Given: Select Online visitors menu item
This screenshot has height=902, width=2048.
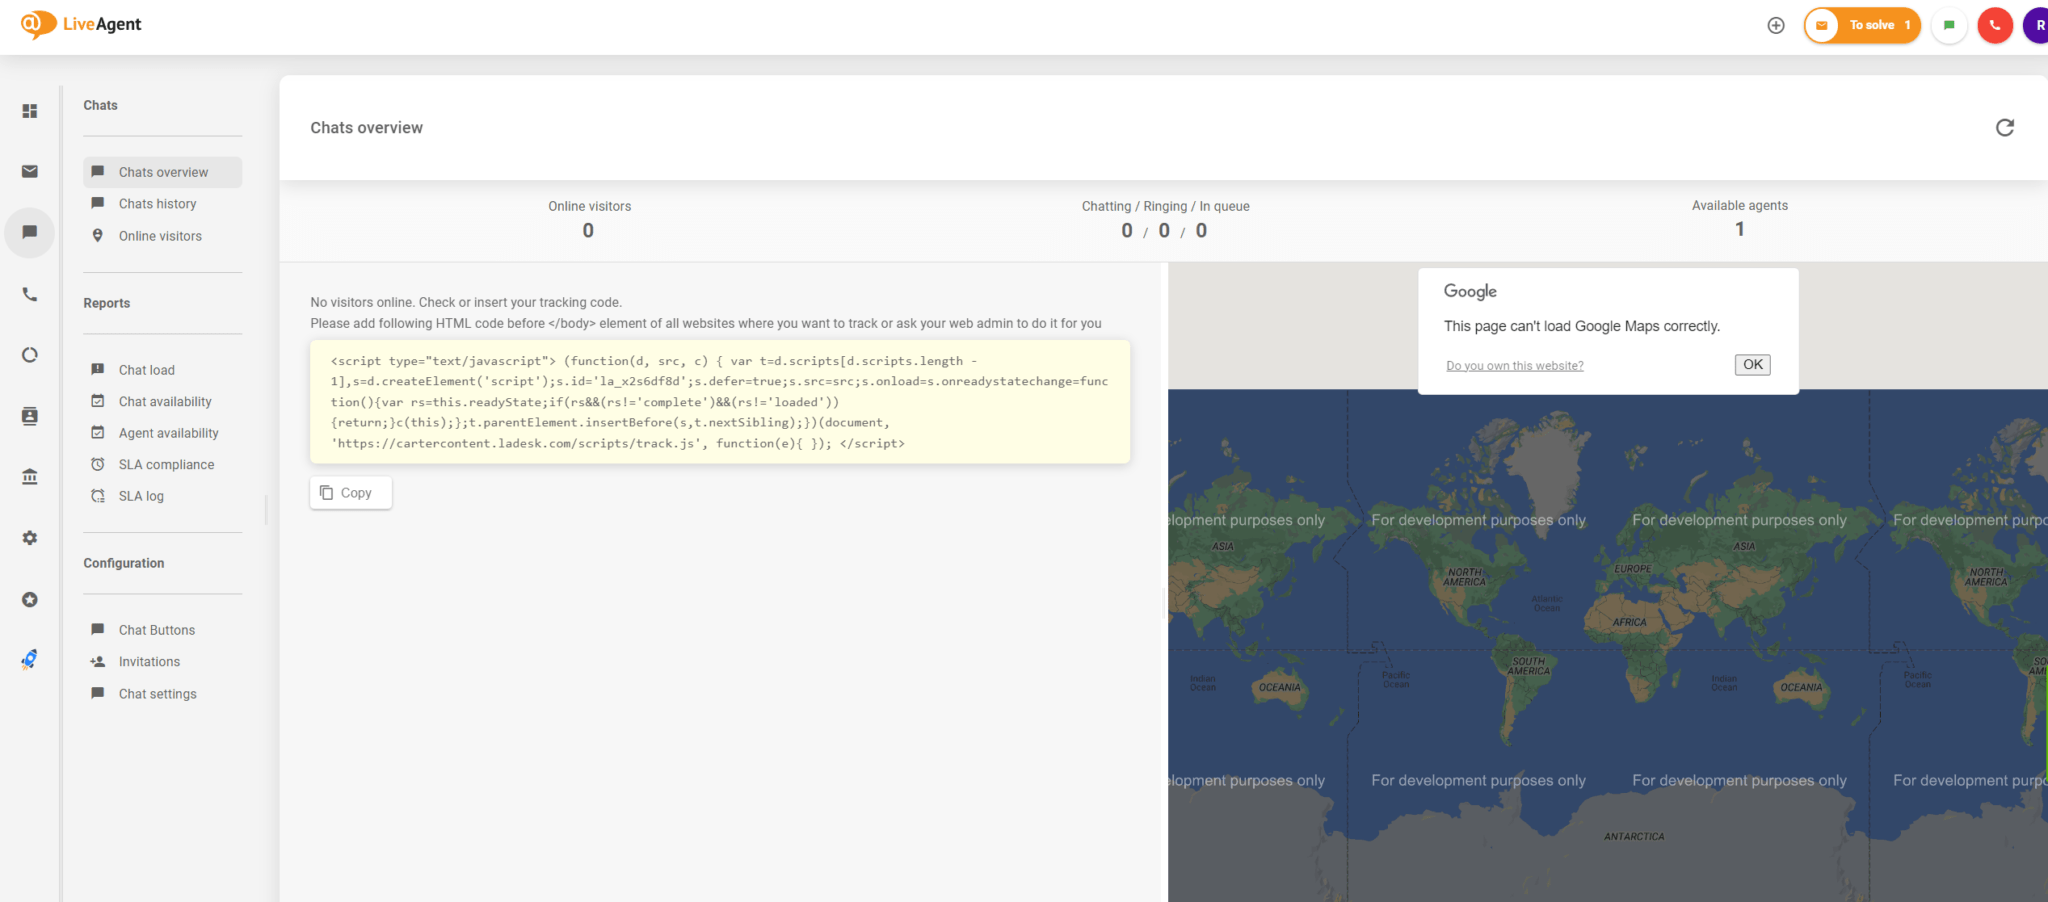Looking at the screenshot, I should [x=160, y=236].
